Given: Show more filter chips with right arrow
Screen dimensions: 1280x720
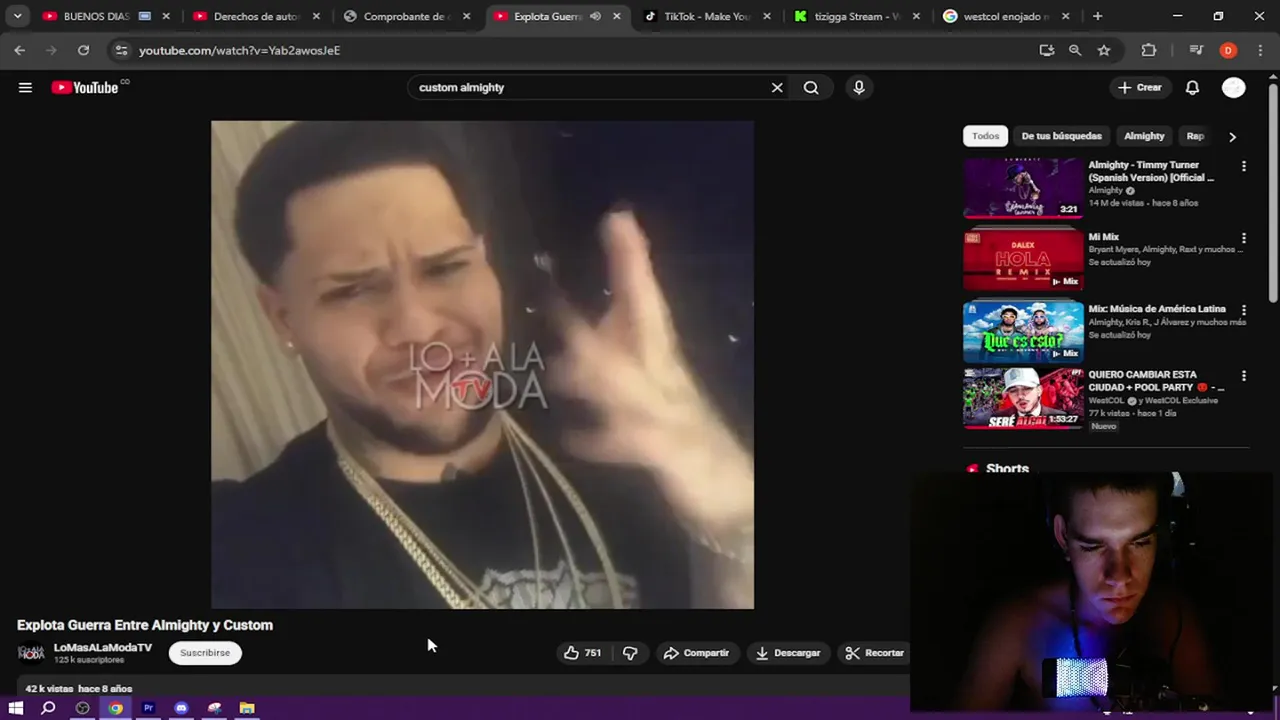Looking at the screenshot, I should [1232, 136].
